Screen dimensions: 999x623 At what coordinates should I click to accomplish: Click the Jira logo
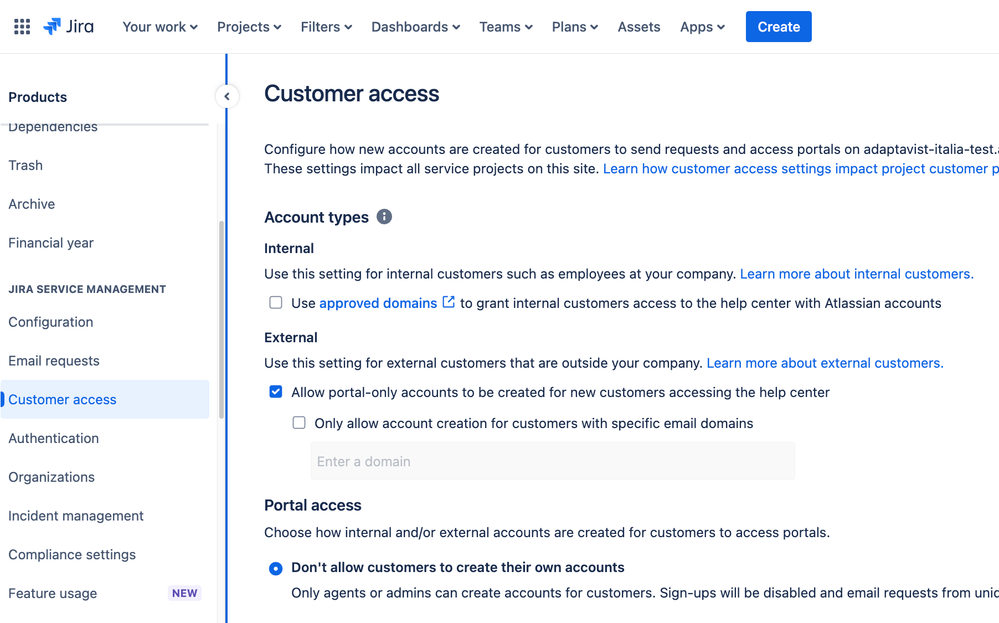tap(68, 27)
